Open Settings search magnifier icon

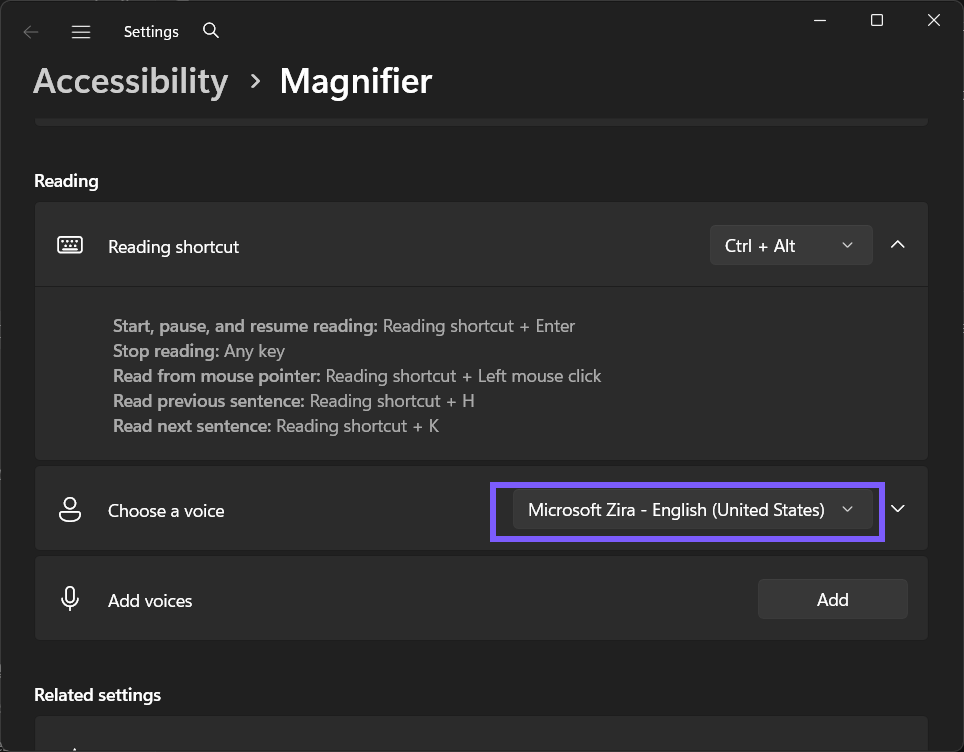coord(211,30)
